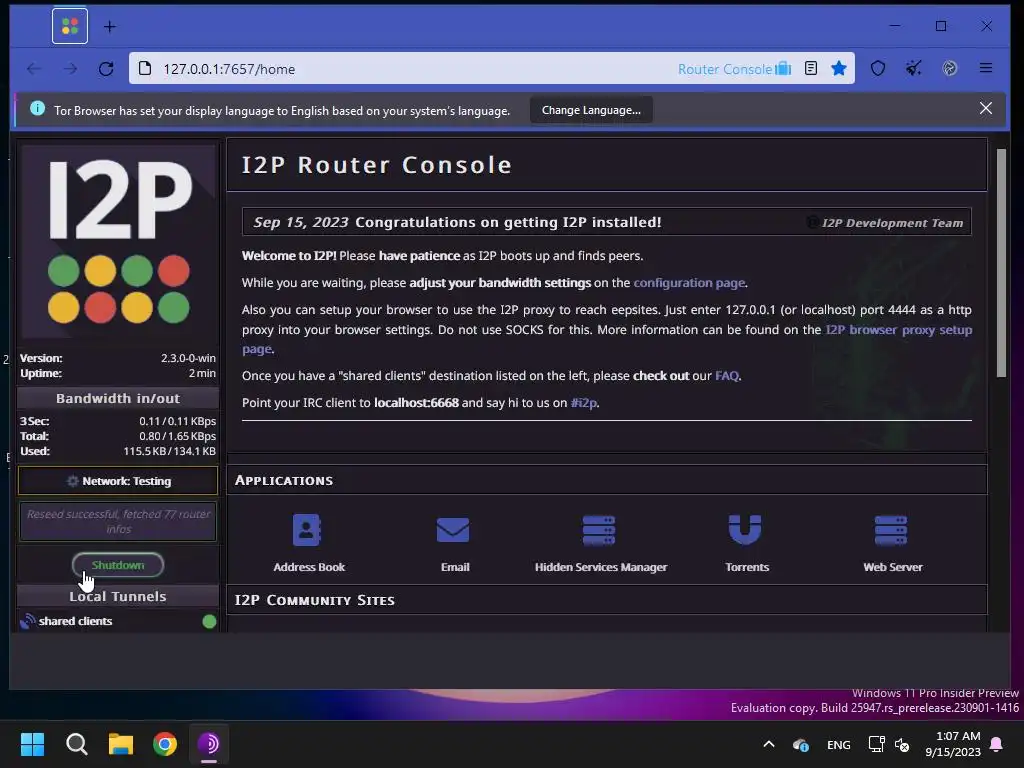Image resolution: width=1024 pixels, height=768 pixels.
Task: Open the Email application
Action: 454,543
